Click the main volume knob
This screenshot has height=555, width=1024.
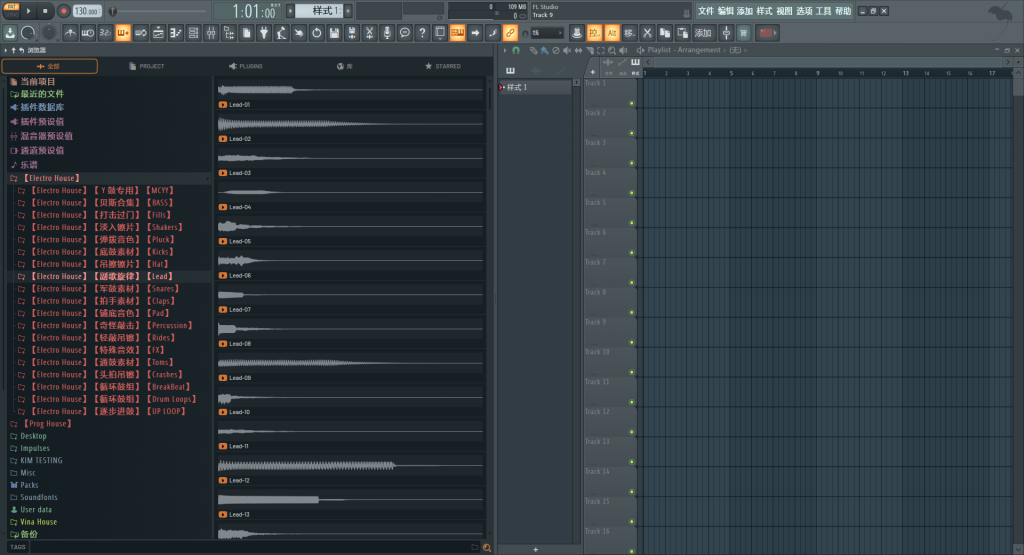coord(27,33)
